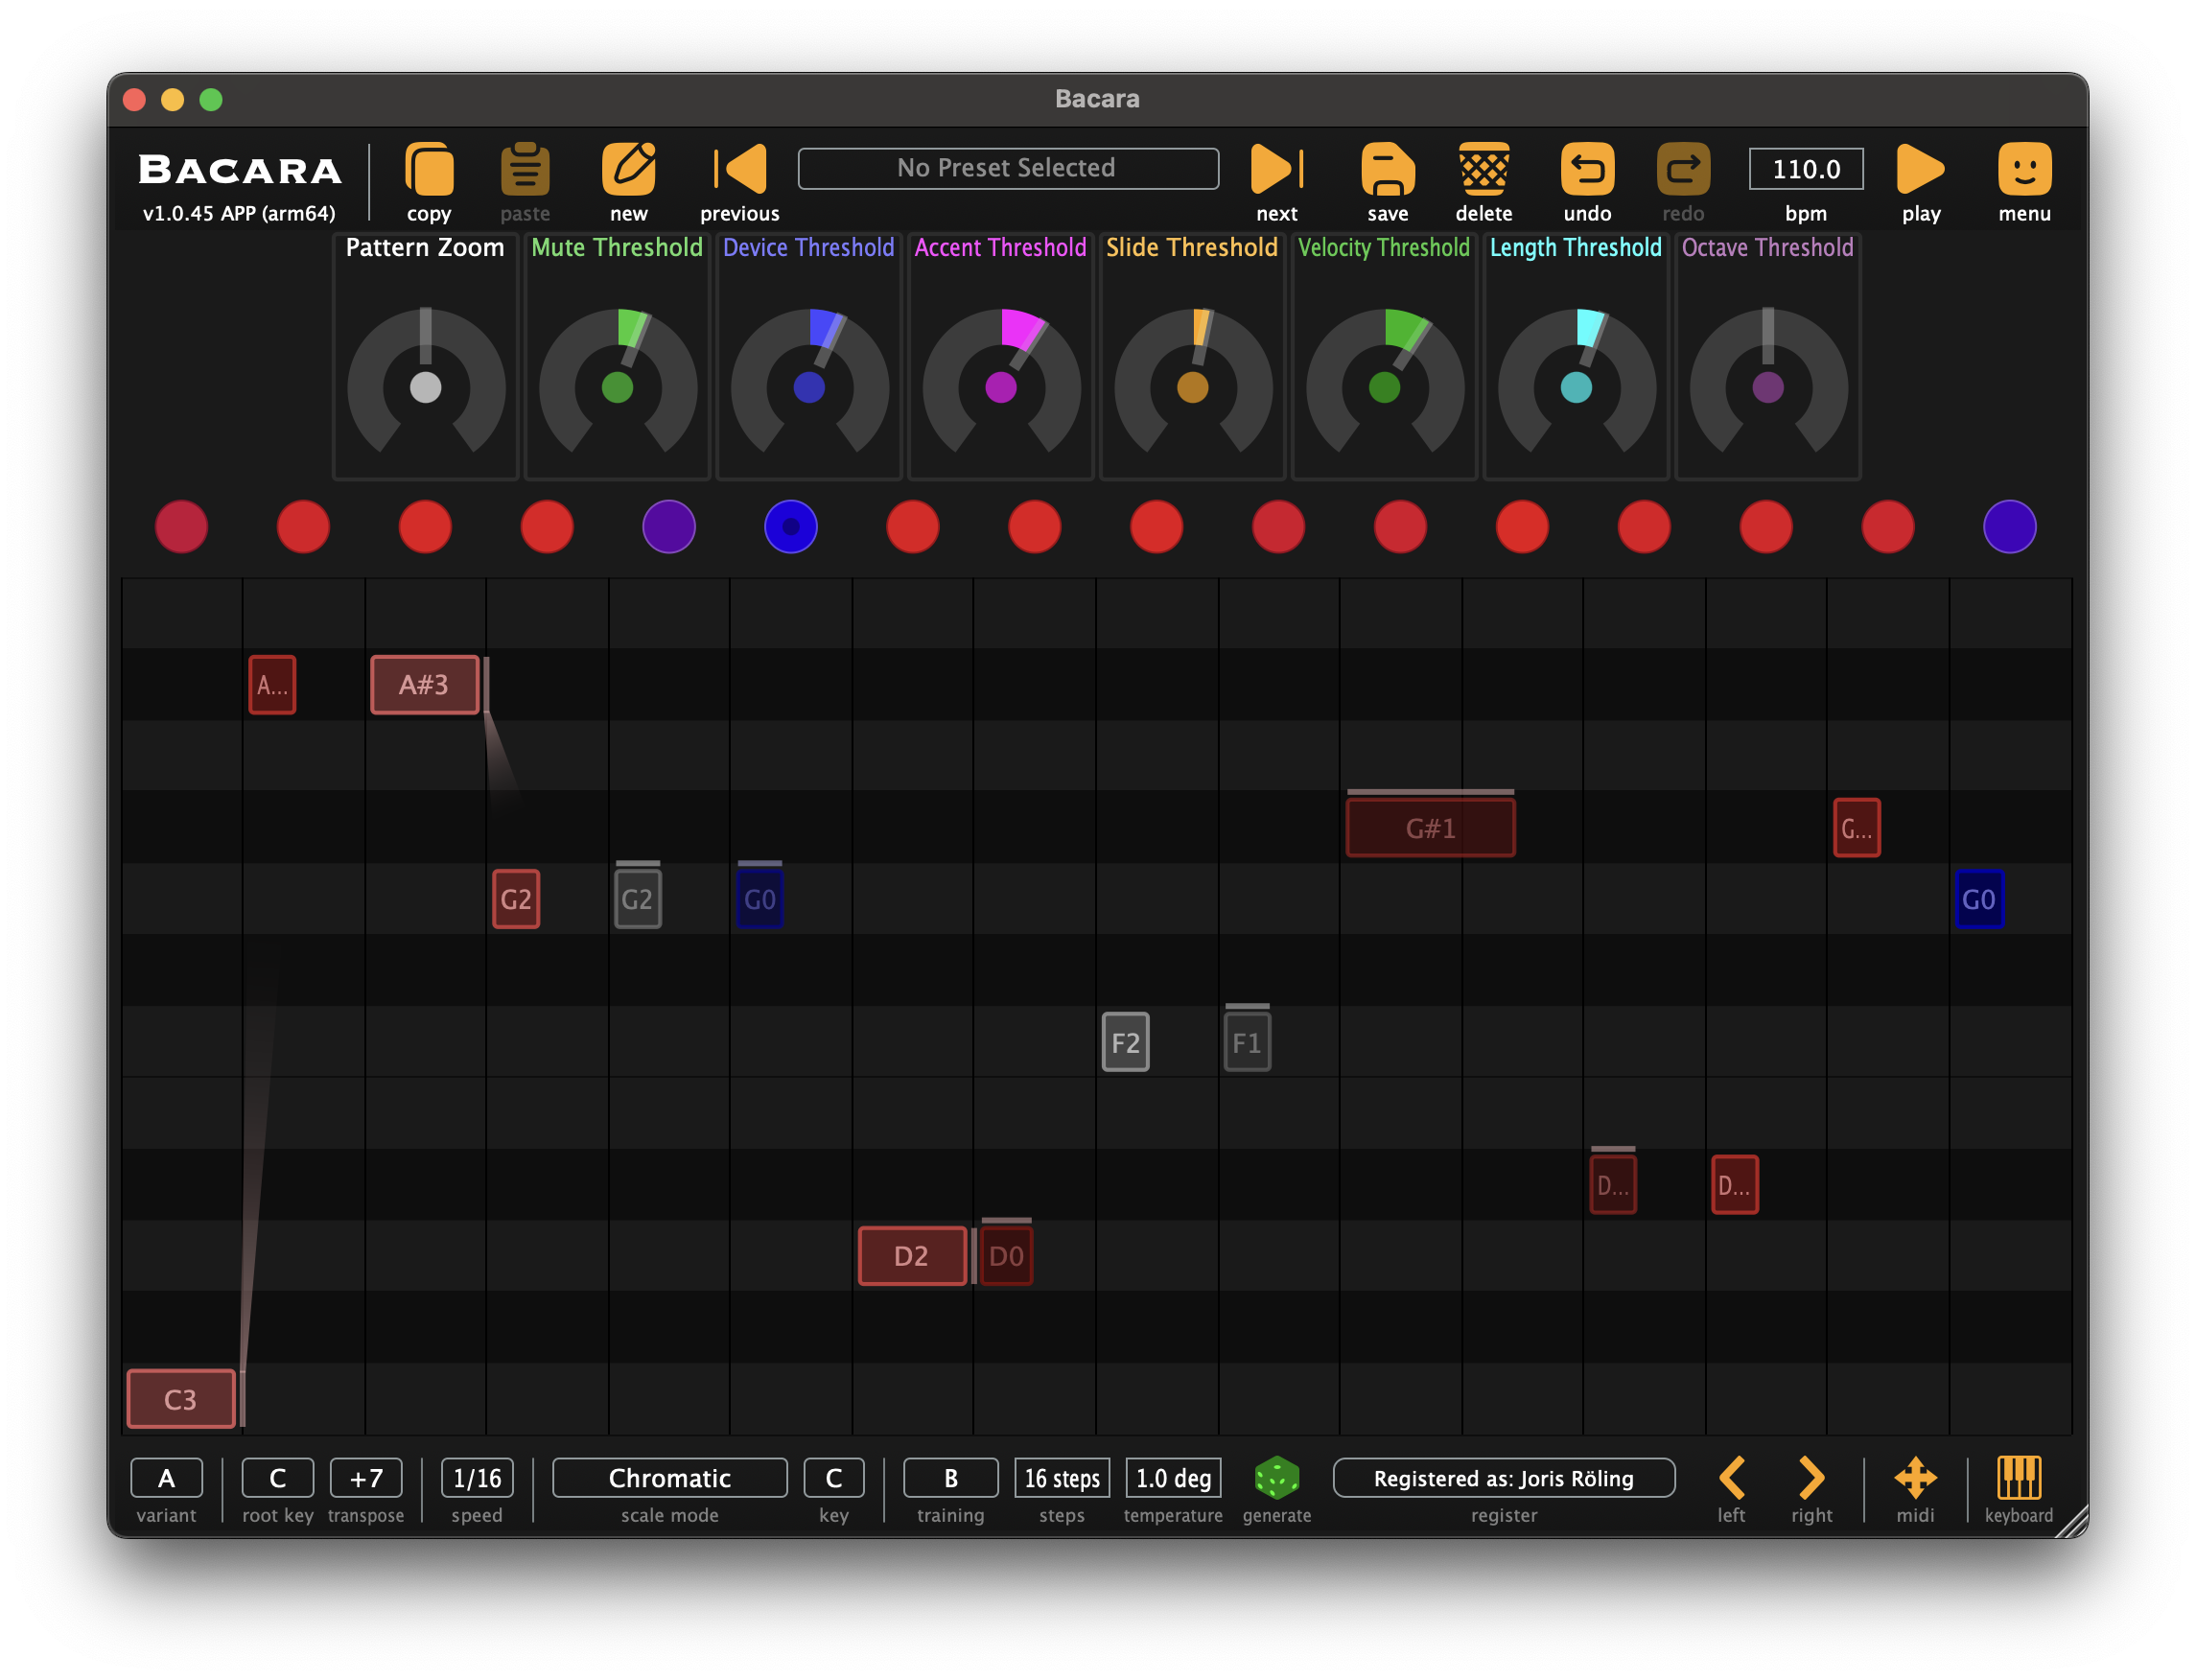Delete the preset with trash icon
This screenshot has height=1680, width=2196.
tap(1483, 169)
